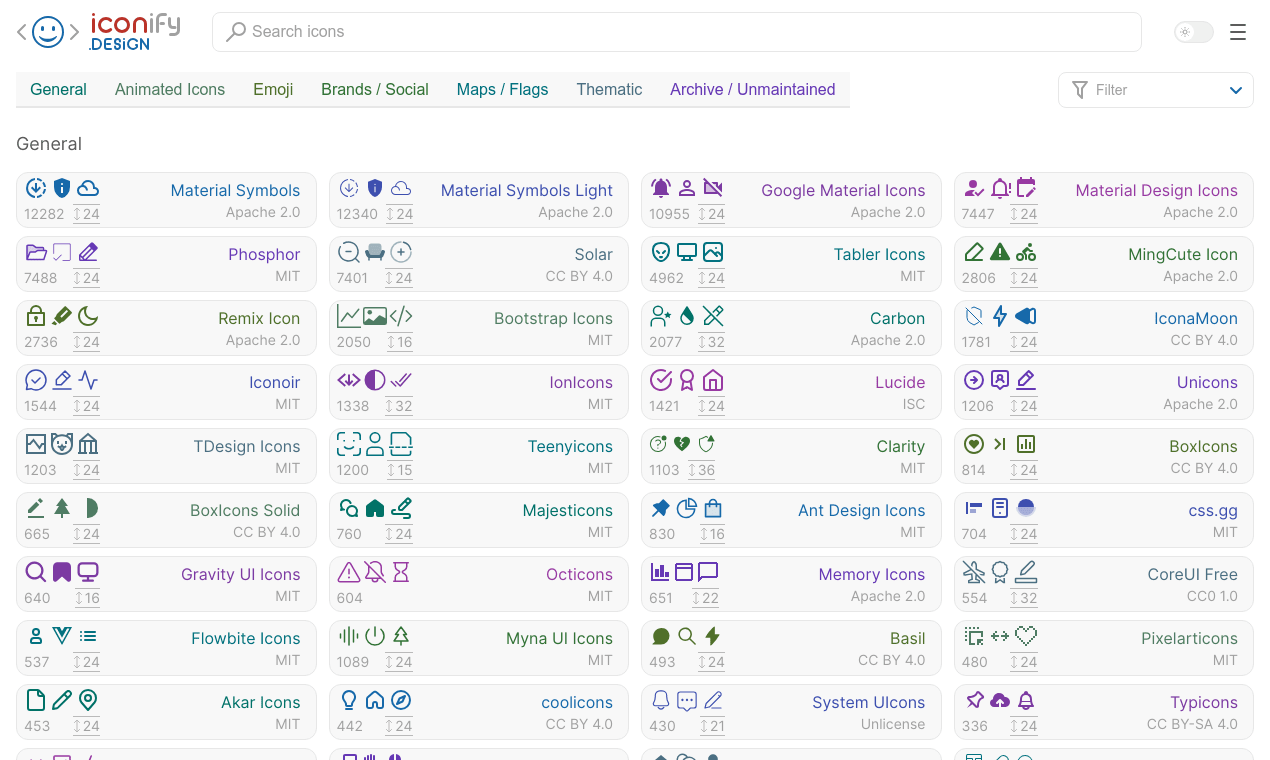Select the General tab
The height and width of the screenshot is (760, 1270).
pyautogui.click(x=58, y=89)
